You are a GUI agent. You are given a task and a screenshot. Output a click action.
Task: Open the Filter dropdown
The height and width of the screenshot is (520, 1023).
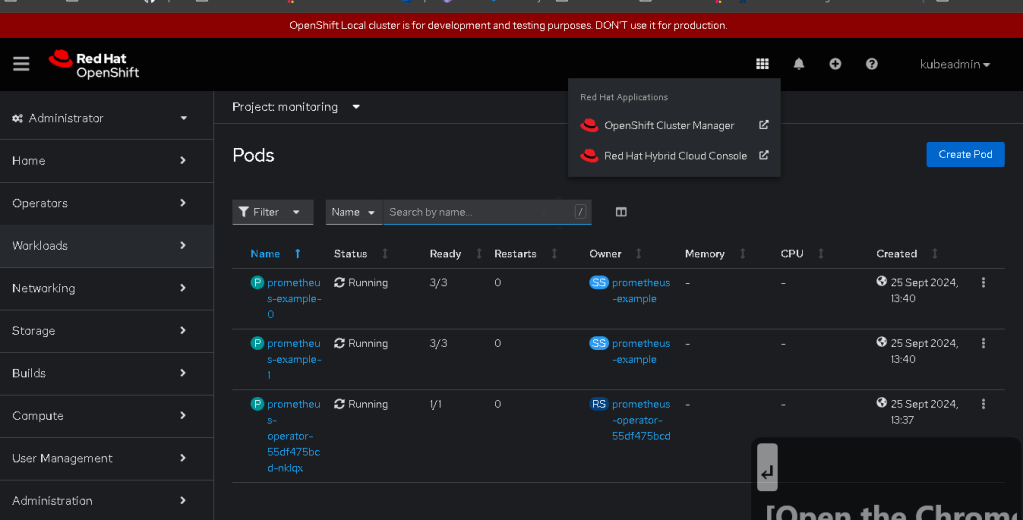[273, 212]
